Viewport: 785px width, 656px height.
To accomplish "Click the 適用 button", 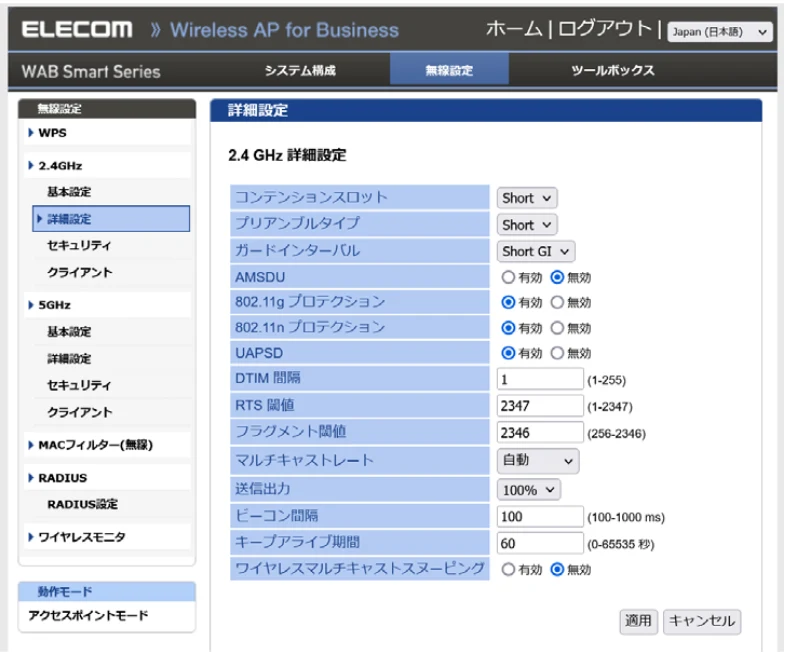I will pos(638,621).
